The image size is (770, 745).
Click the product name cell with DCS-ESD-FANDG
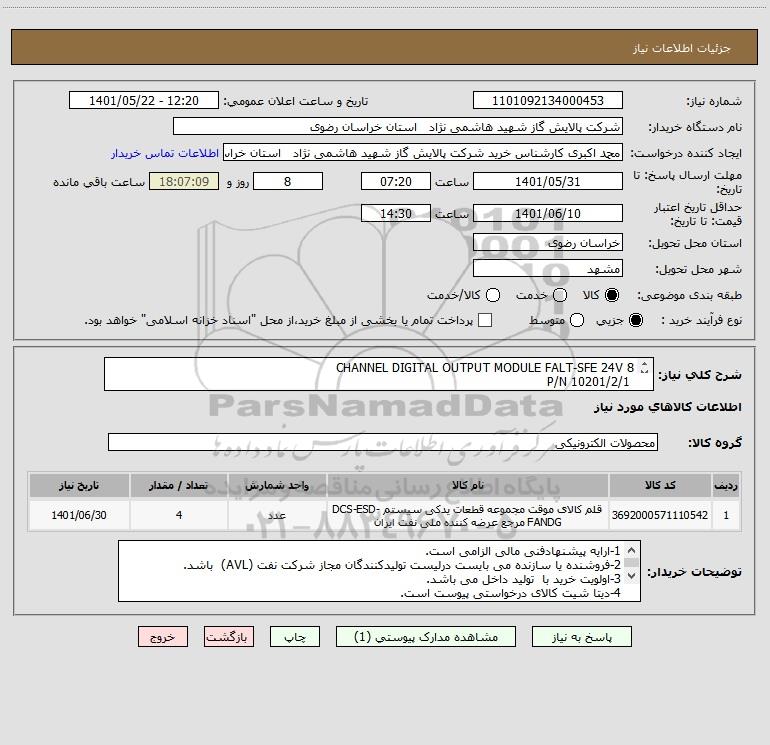(x=468, y=515)
